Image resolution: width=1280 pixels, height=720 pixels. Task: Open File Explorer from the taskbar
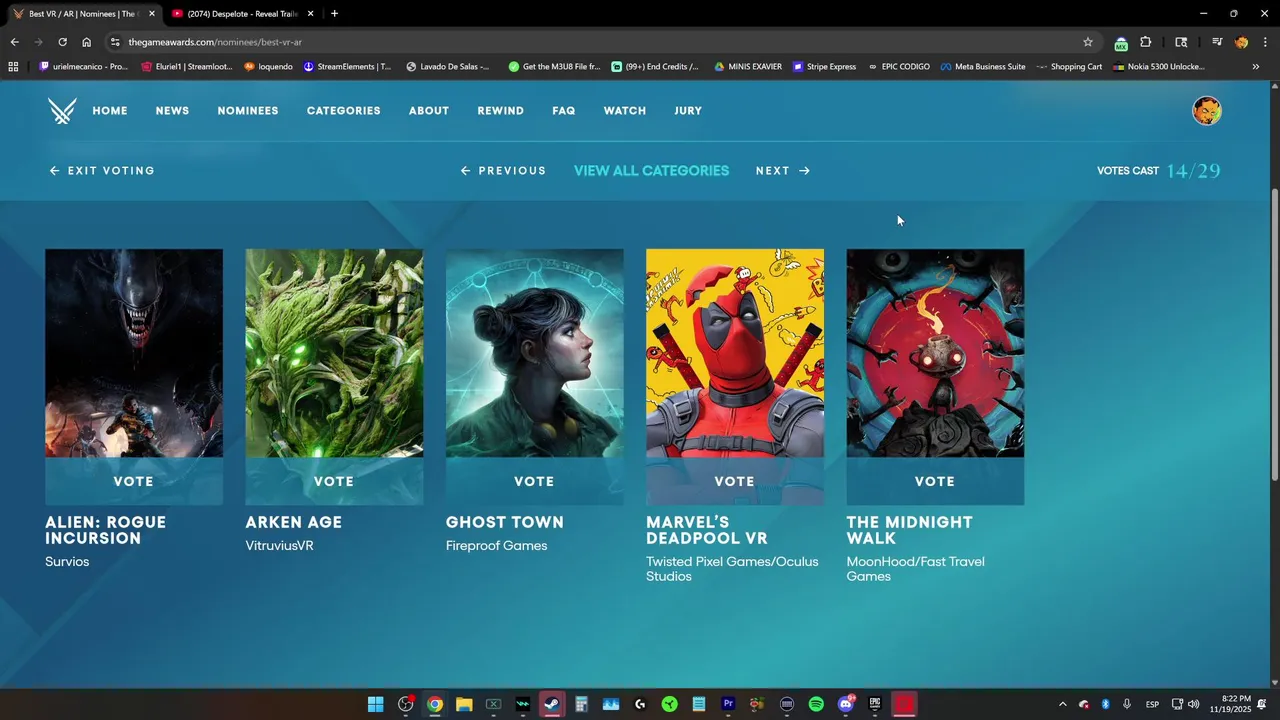pyautogui.click(x=464, y=704)
